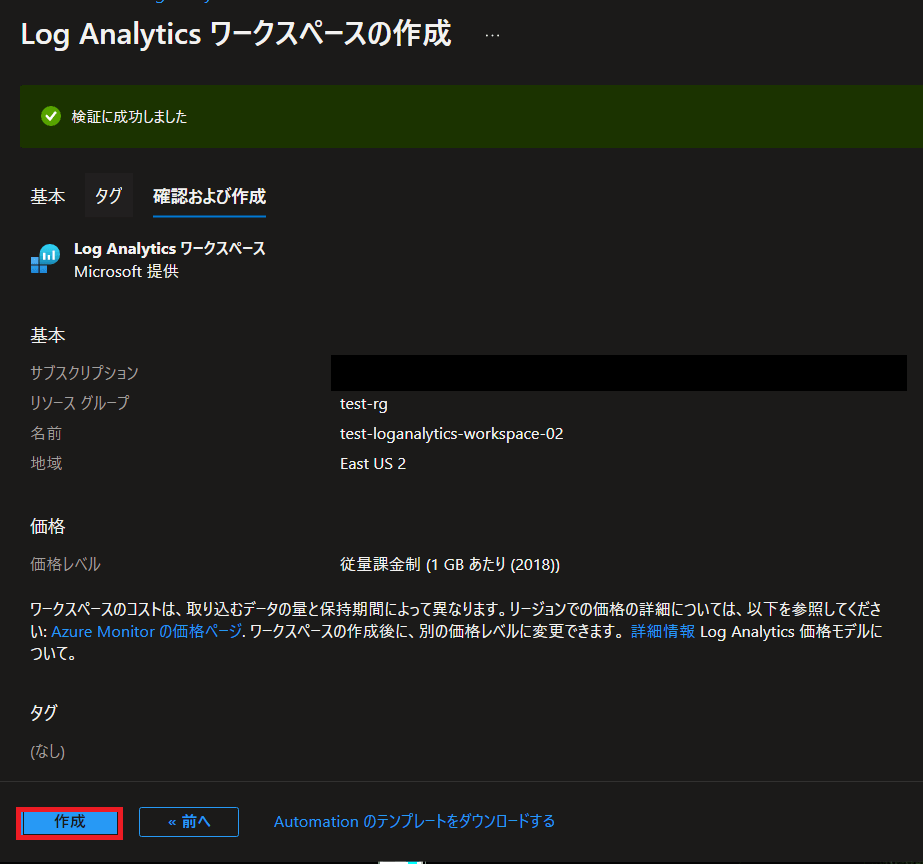
Task: Click the name value test-loganalytics-workspace-02
Action: click(x=451, y=434)
